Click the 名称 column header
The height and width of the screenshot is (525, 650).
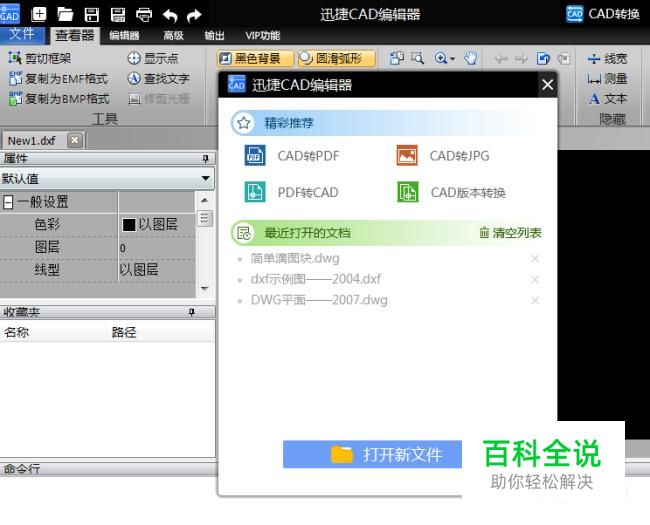tap(53, 332)
